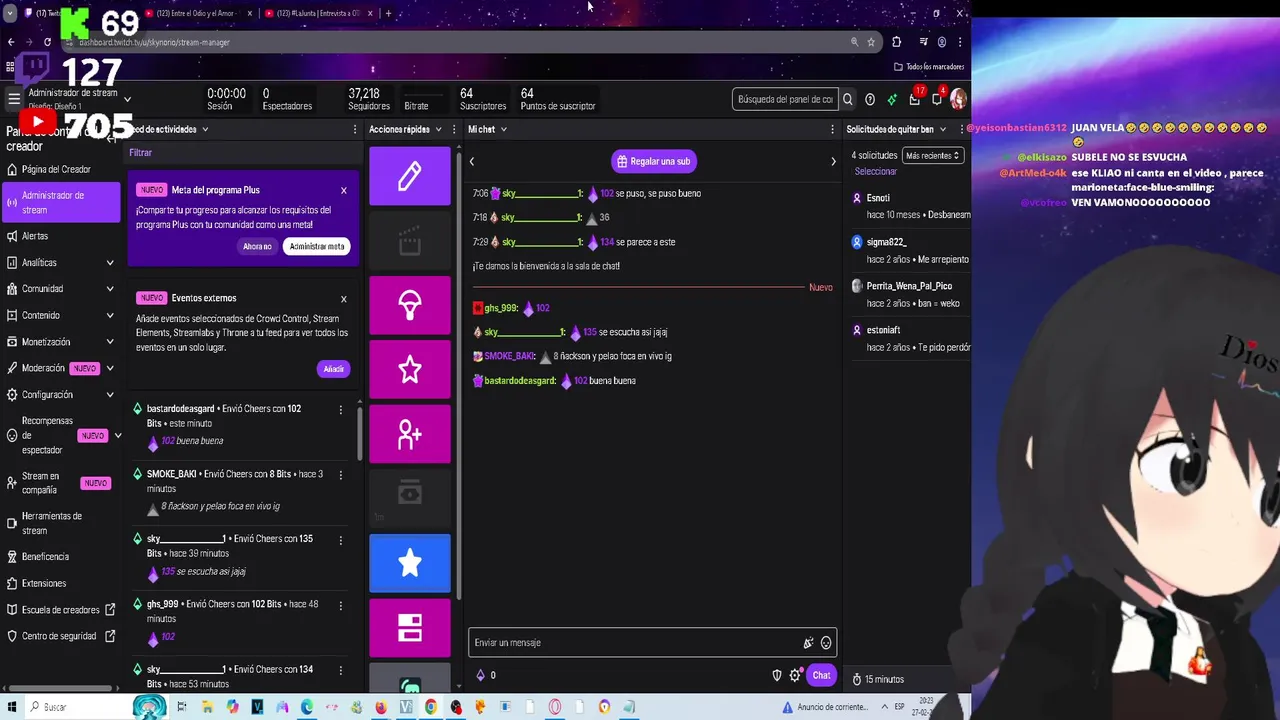Viewport: 1280px width, 720px height.
Task: Open the Solicitudes de quitar ban dropdown
Action: [x=943, y=129]
